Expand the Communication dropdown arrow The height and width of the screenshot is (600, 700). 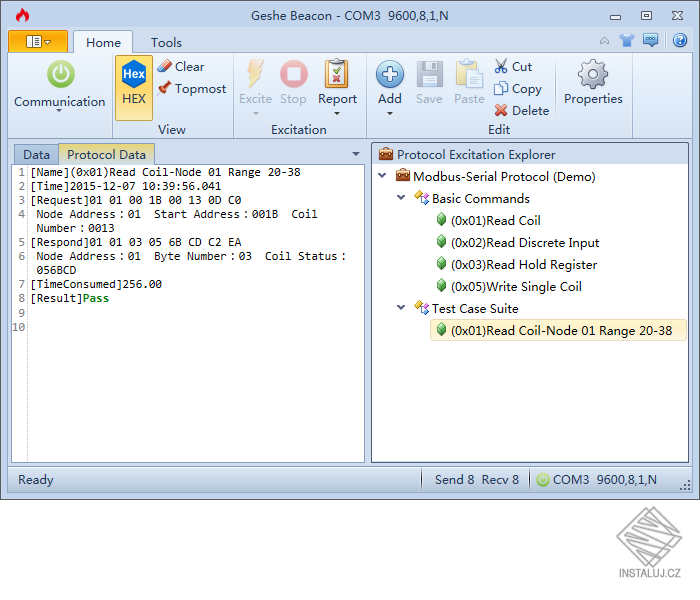(x=59, y=111)
